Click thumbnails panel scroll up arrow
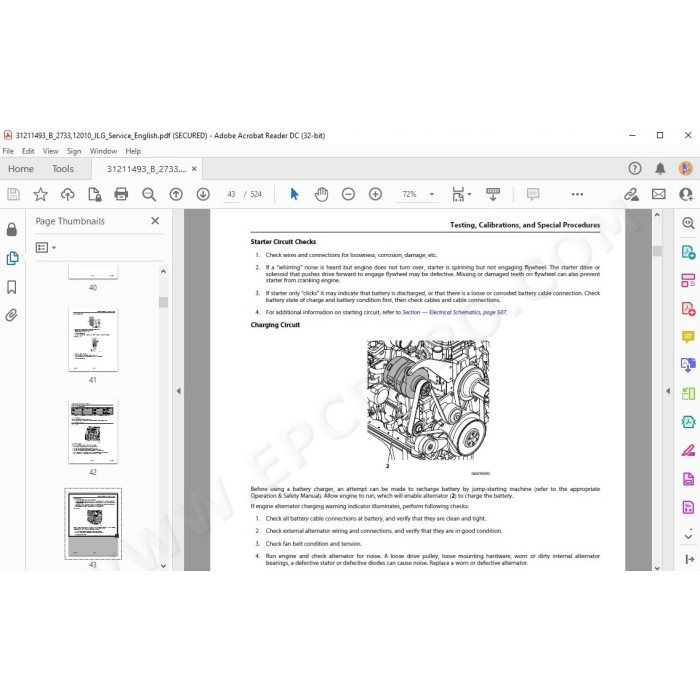Image resolution: width=700 pixels, height=700 pixels. [x=163, y=271]
